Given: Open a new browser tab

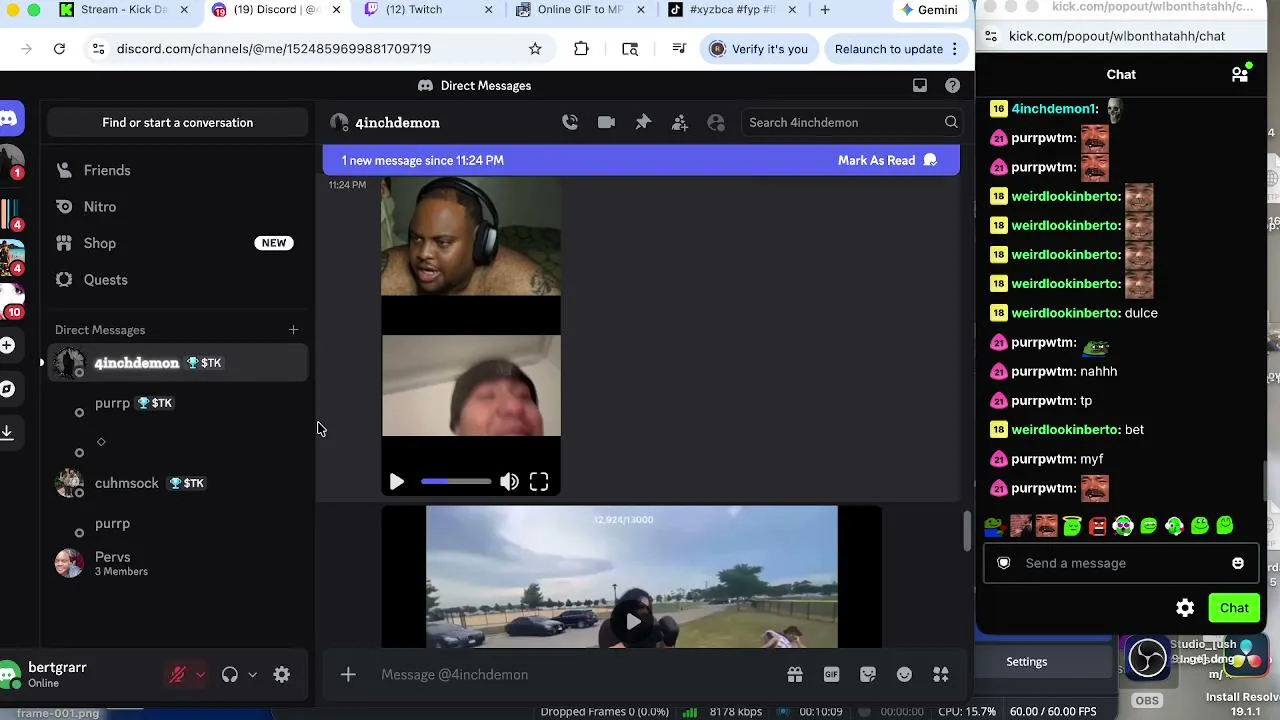Looking at the screenshot, I should 825,10.
